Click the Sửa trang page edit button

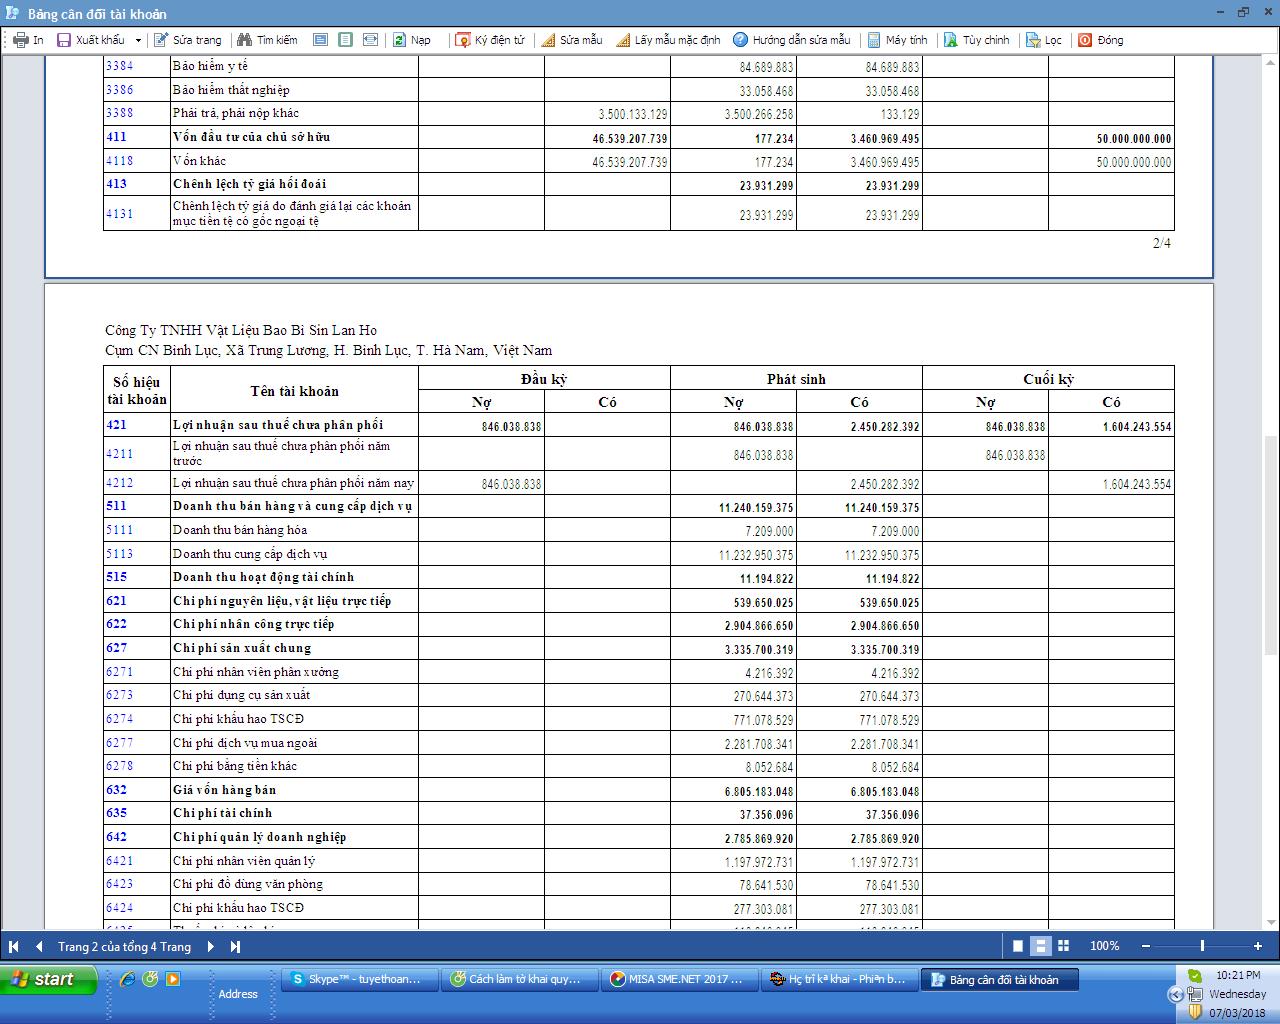point(187,40)
